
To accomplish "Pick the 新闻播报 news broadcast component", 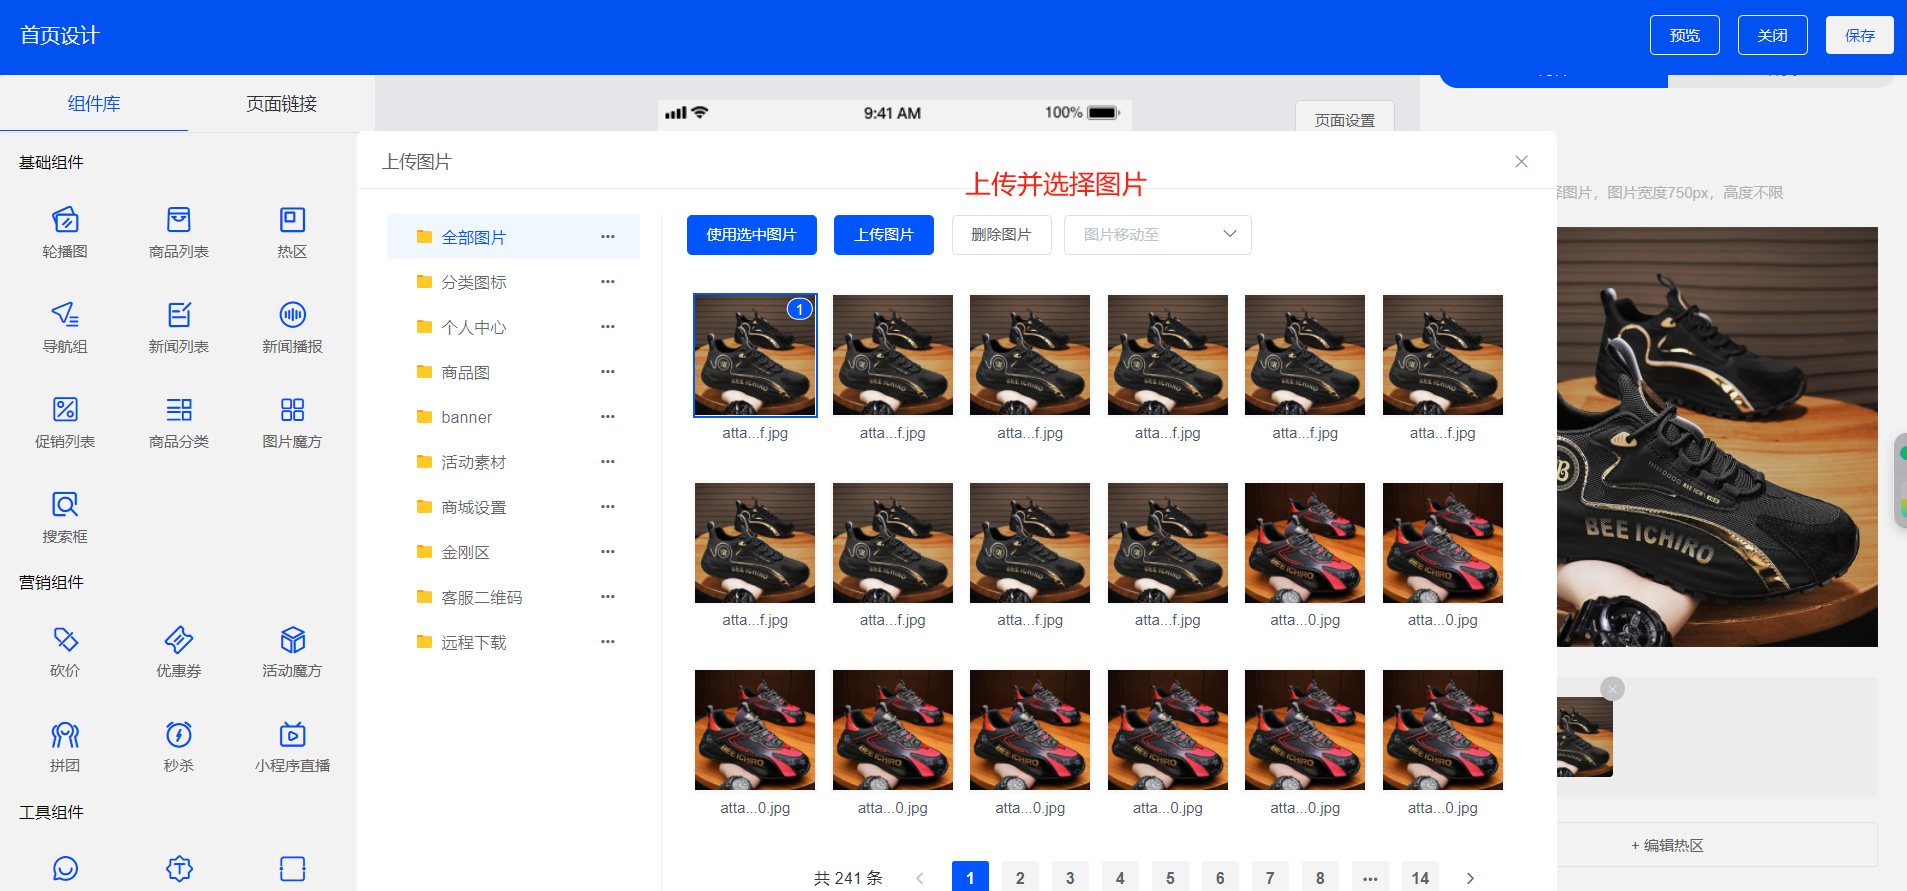I will [292, 328].
